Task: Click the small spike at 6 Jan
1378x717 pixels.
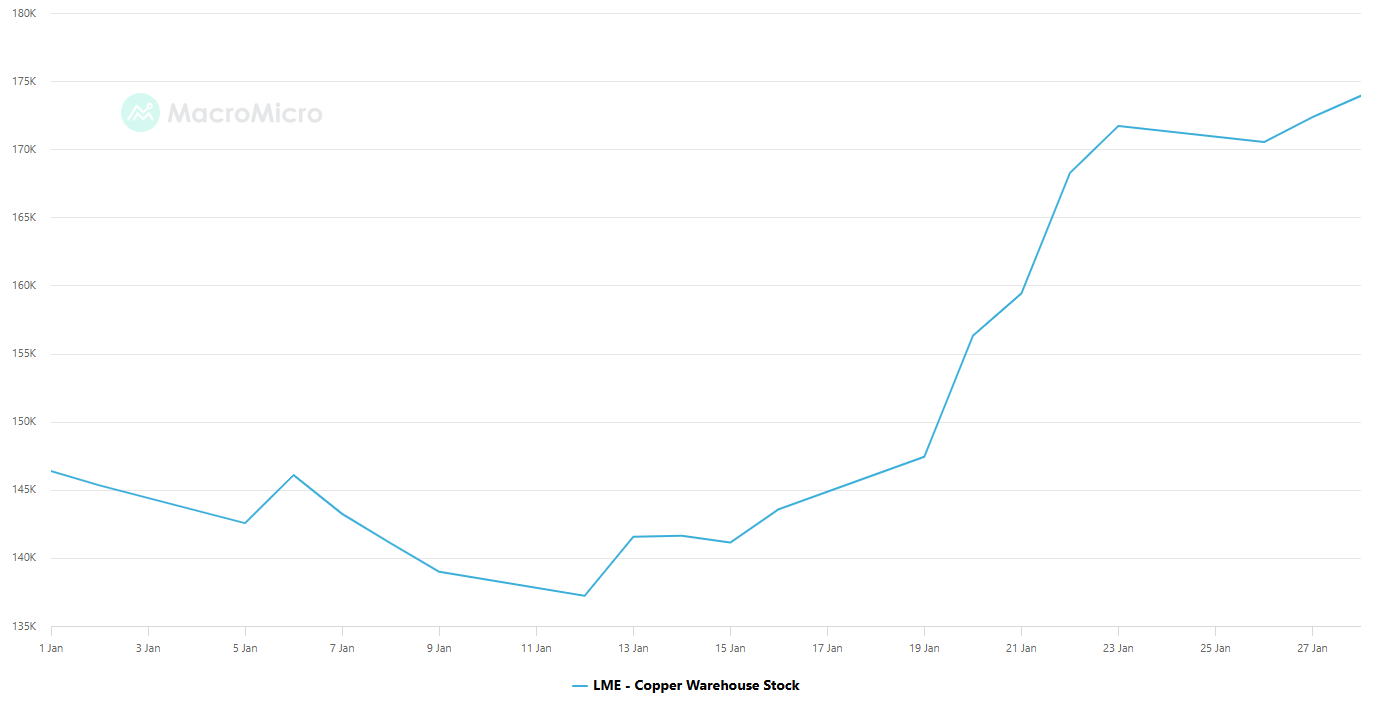Action: pos(294,474)
